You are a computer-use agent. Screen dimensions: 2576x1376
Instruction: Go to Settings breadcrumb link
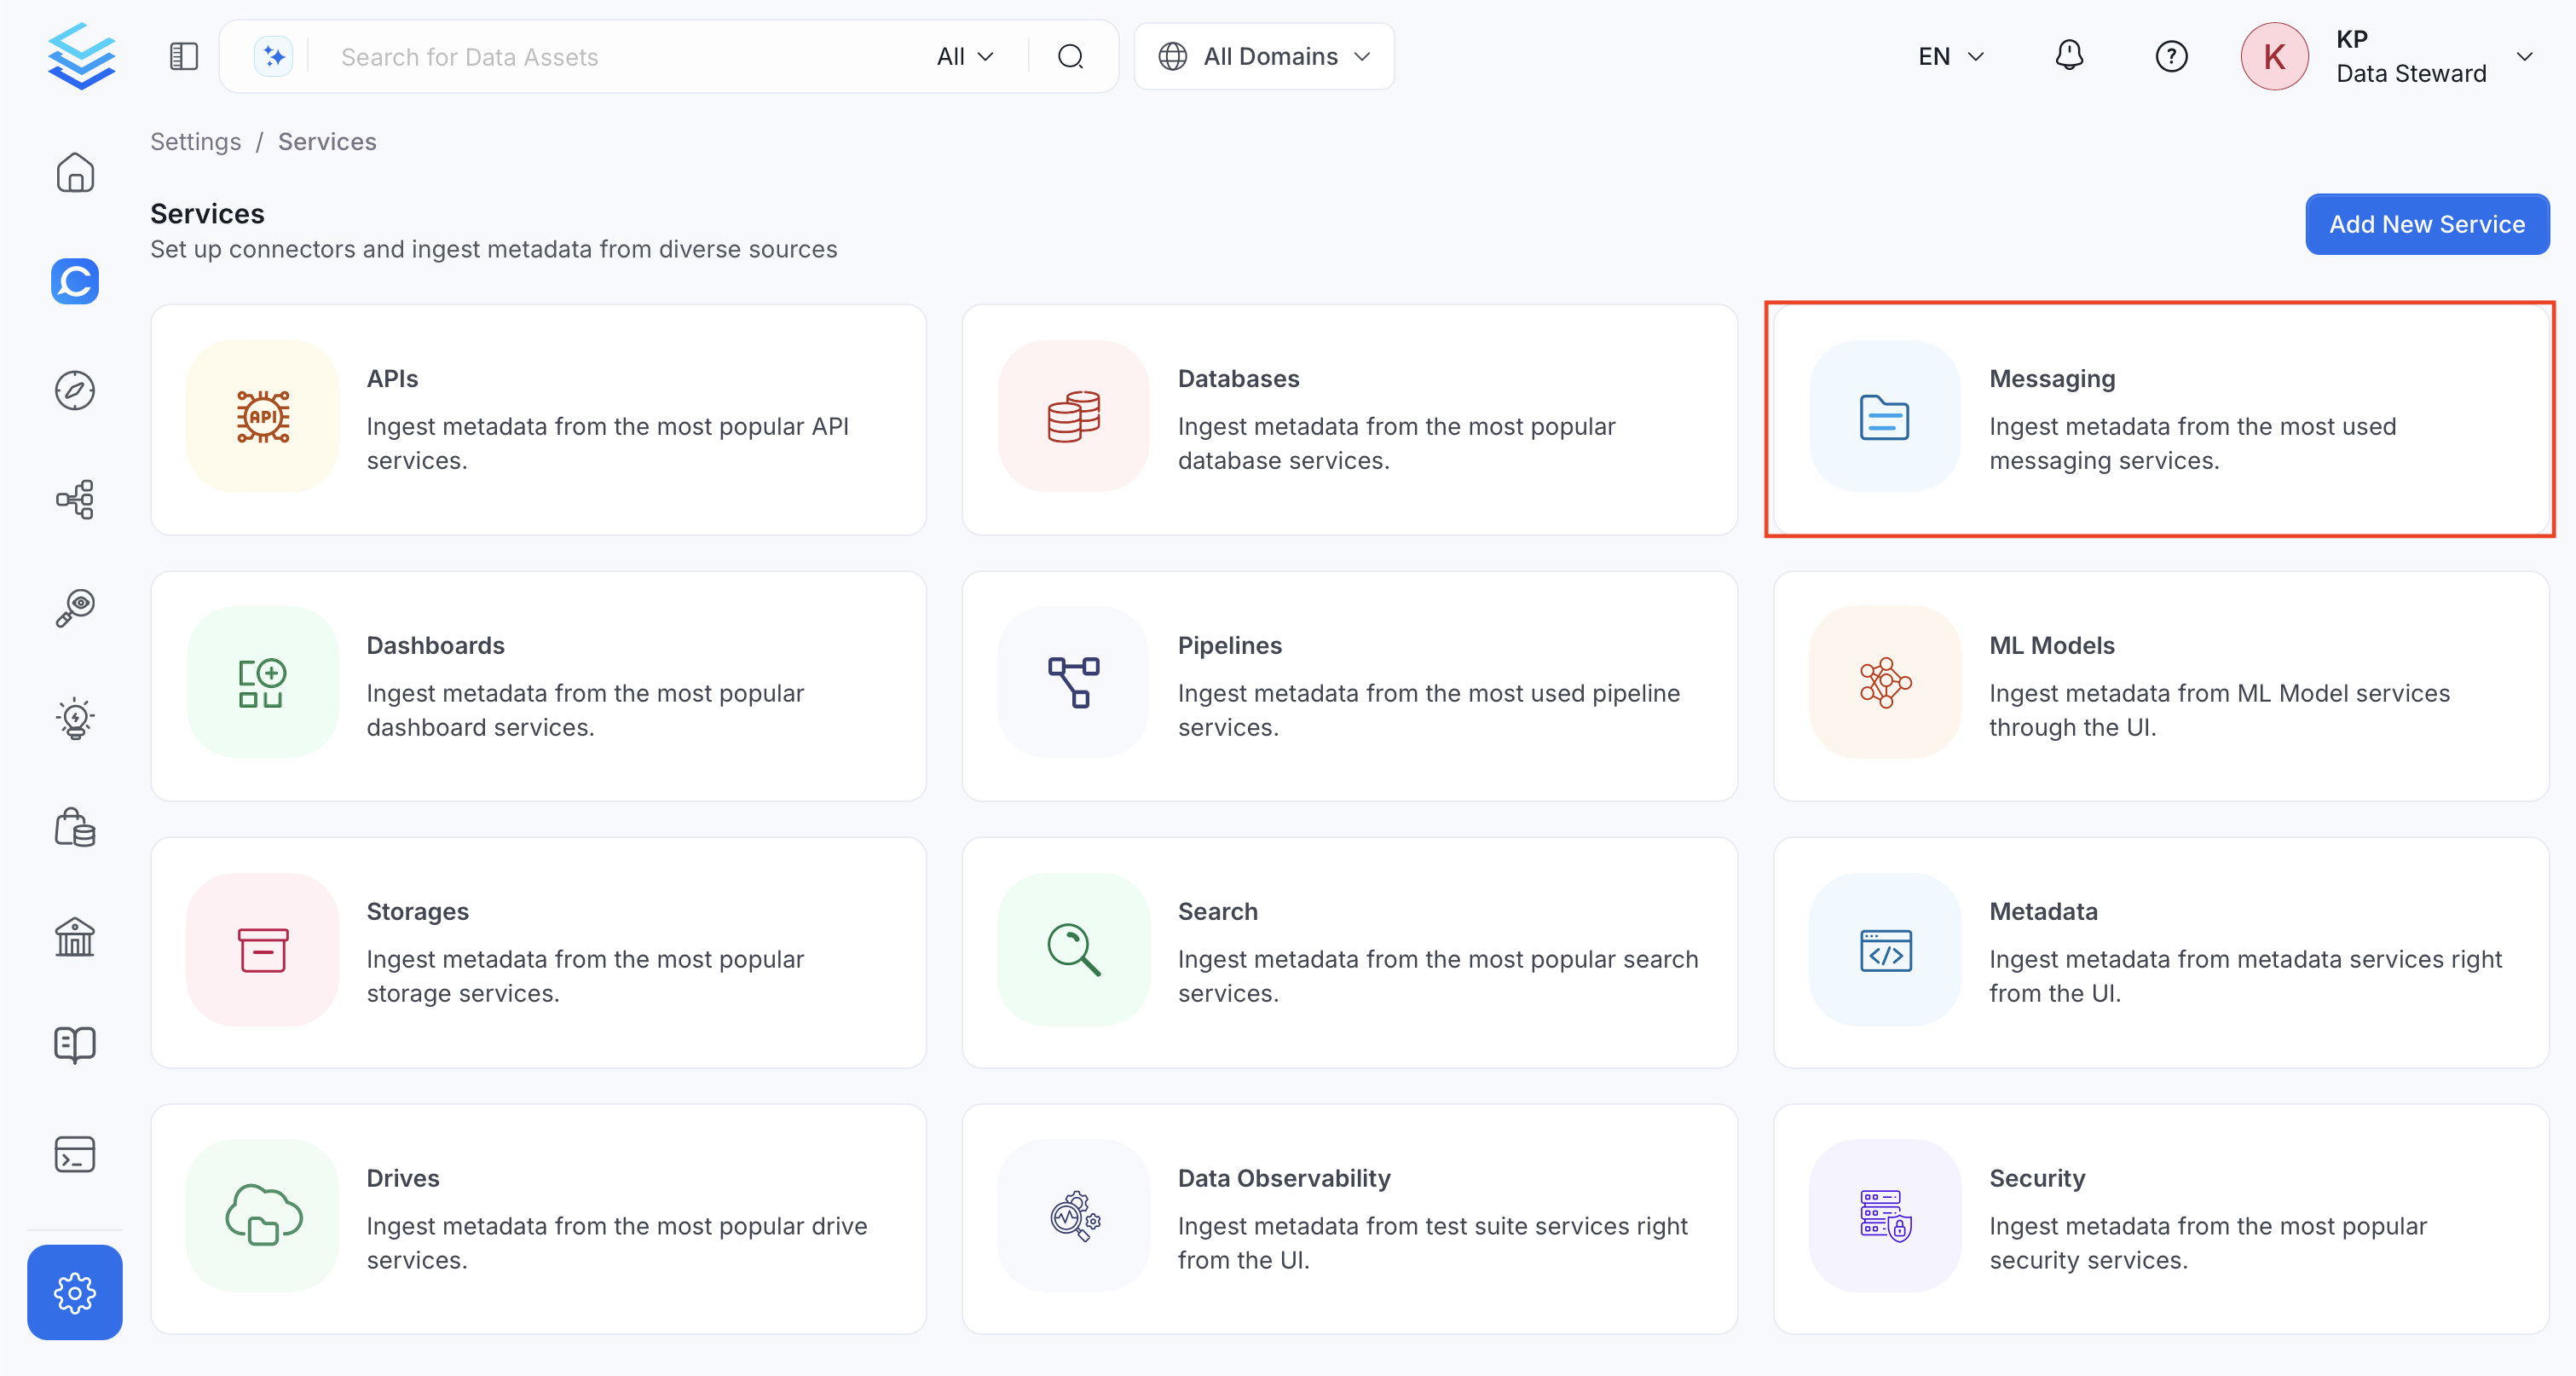195,141
